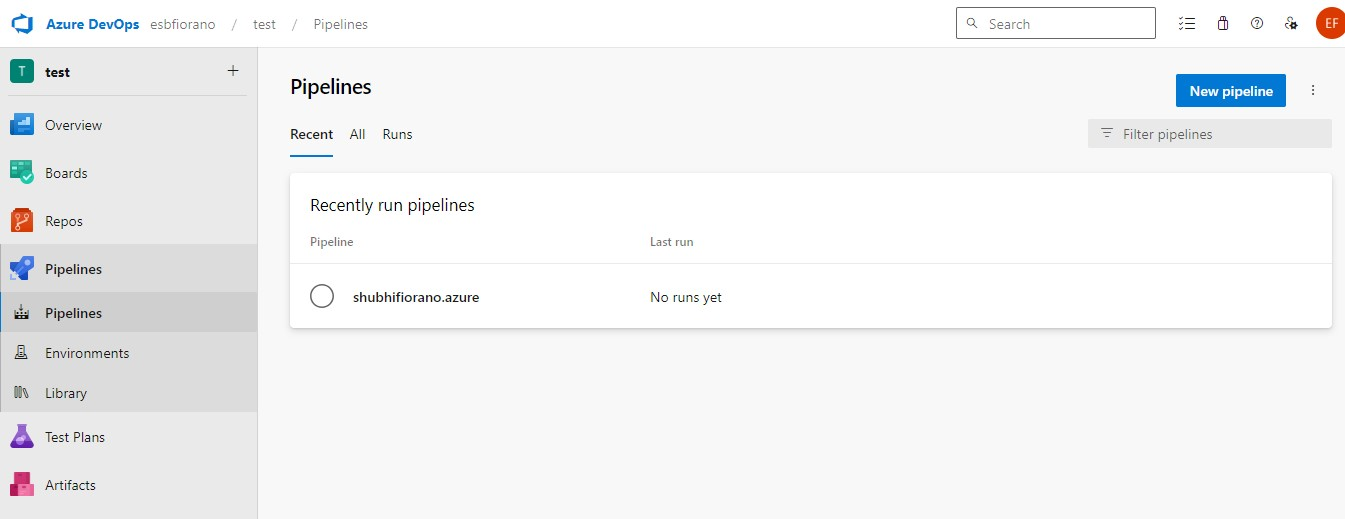Open the User settings icon
Image resolution: width=1345 pixels, height=519 pixels.
(x=1291, y=24)
